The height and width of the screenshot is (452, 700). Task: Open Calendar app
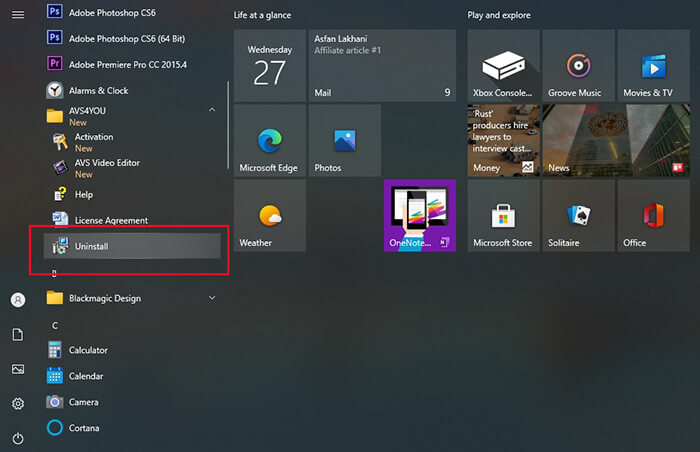pos(132,376)
